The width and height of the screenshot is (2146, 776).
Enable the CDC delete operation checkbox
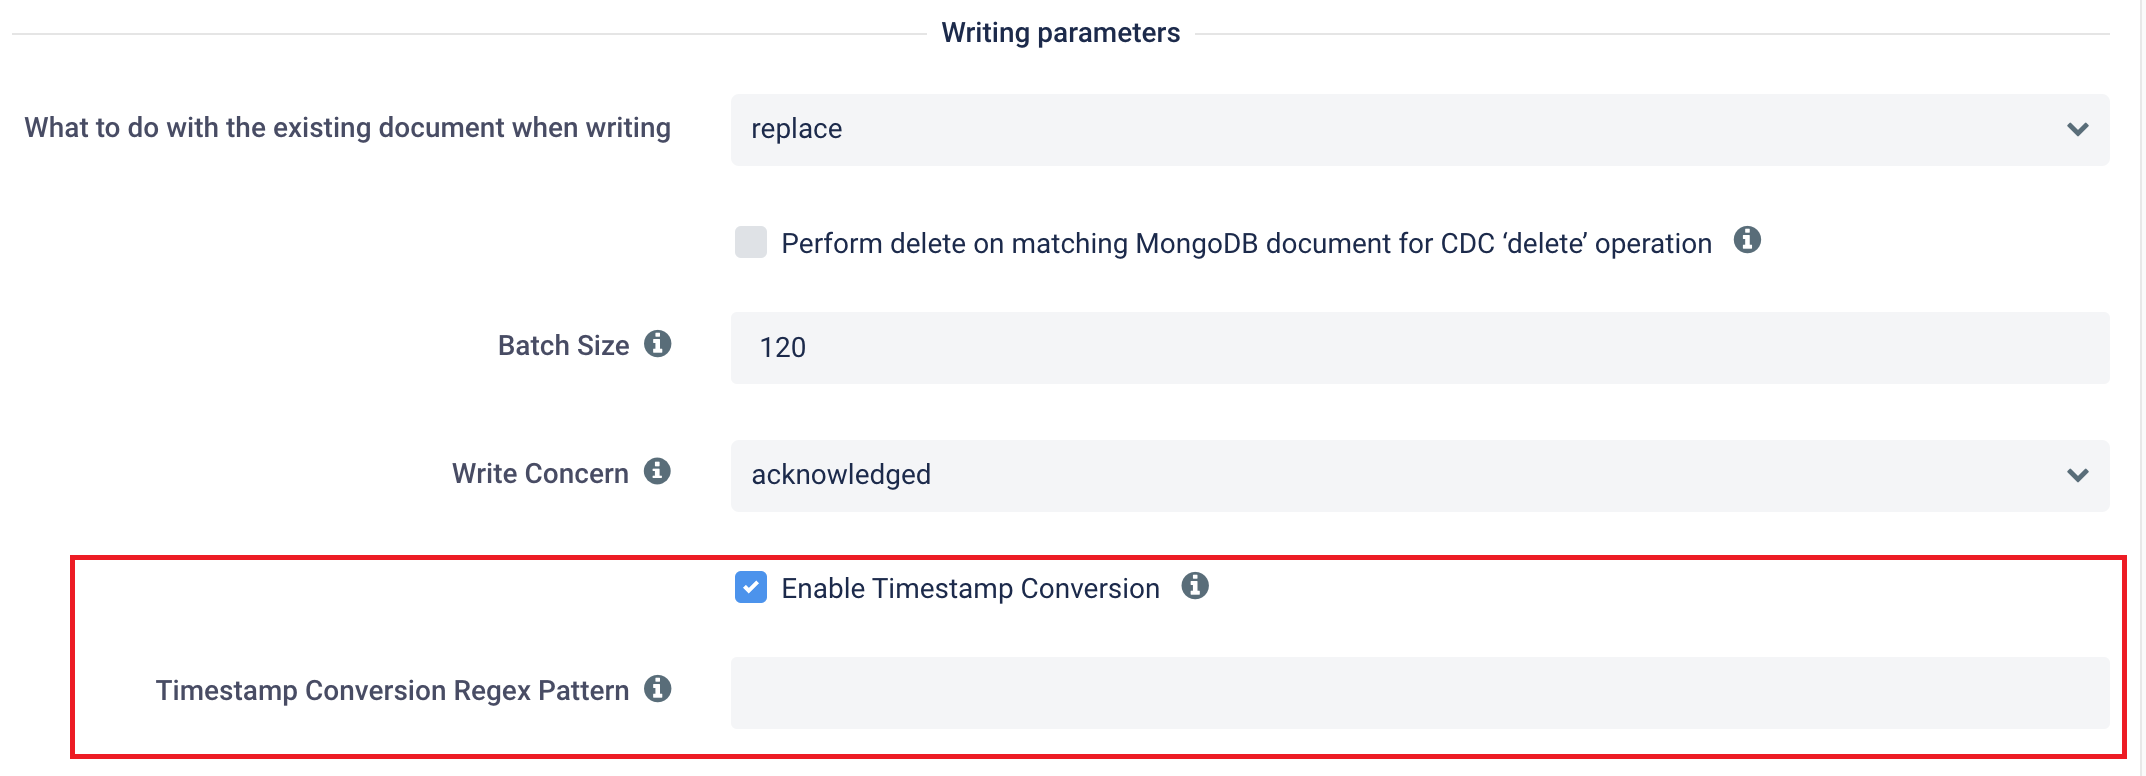click(751, 242)
